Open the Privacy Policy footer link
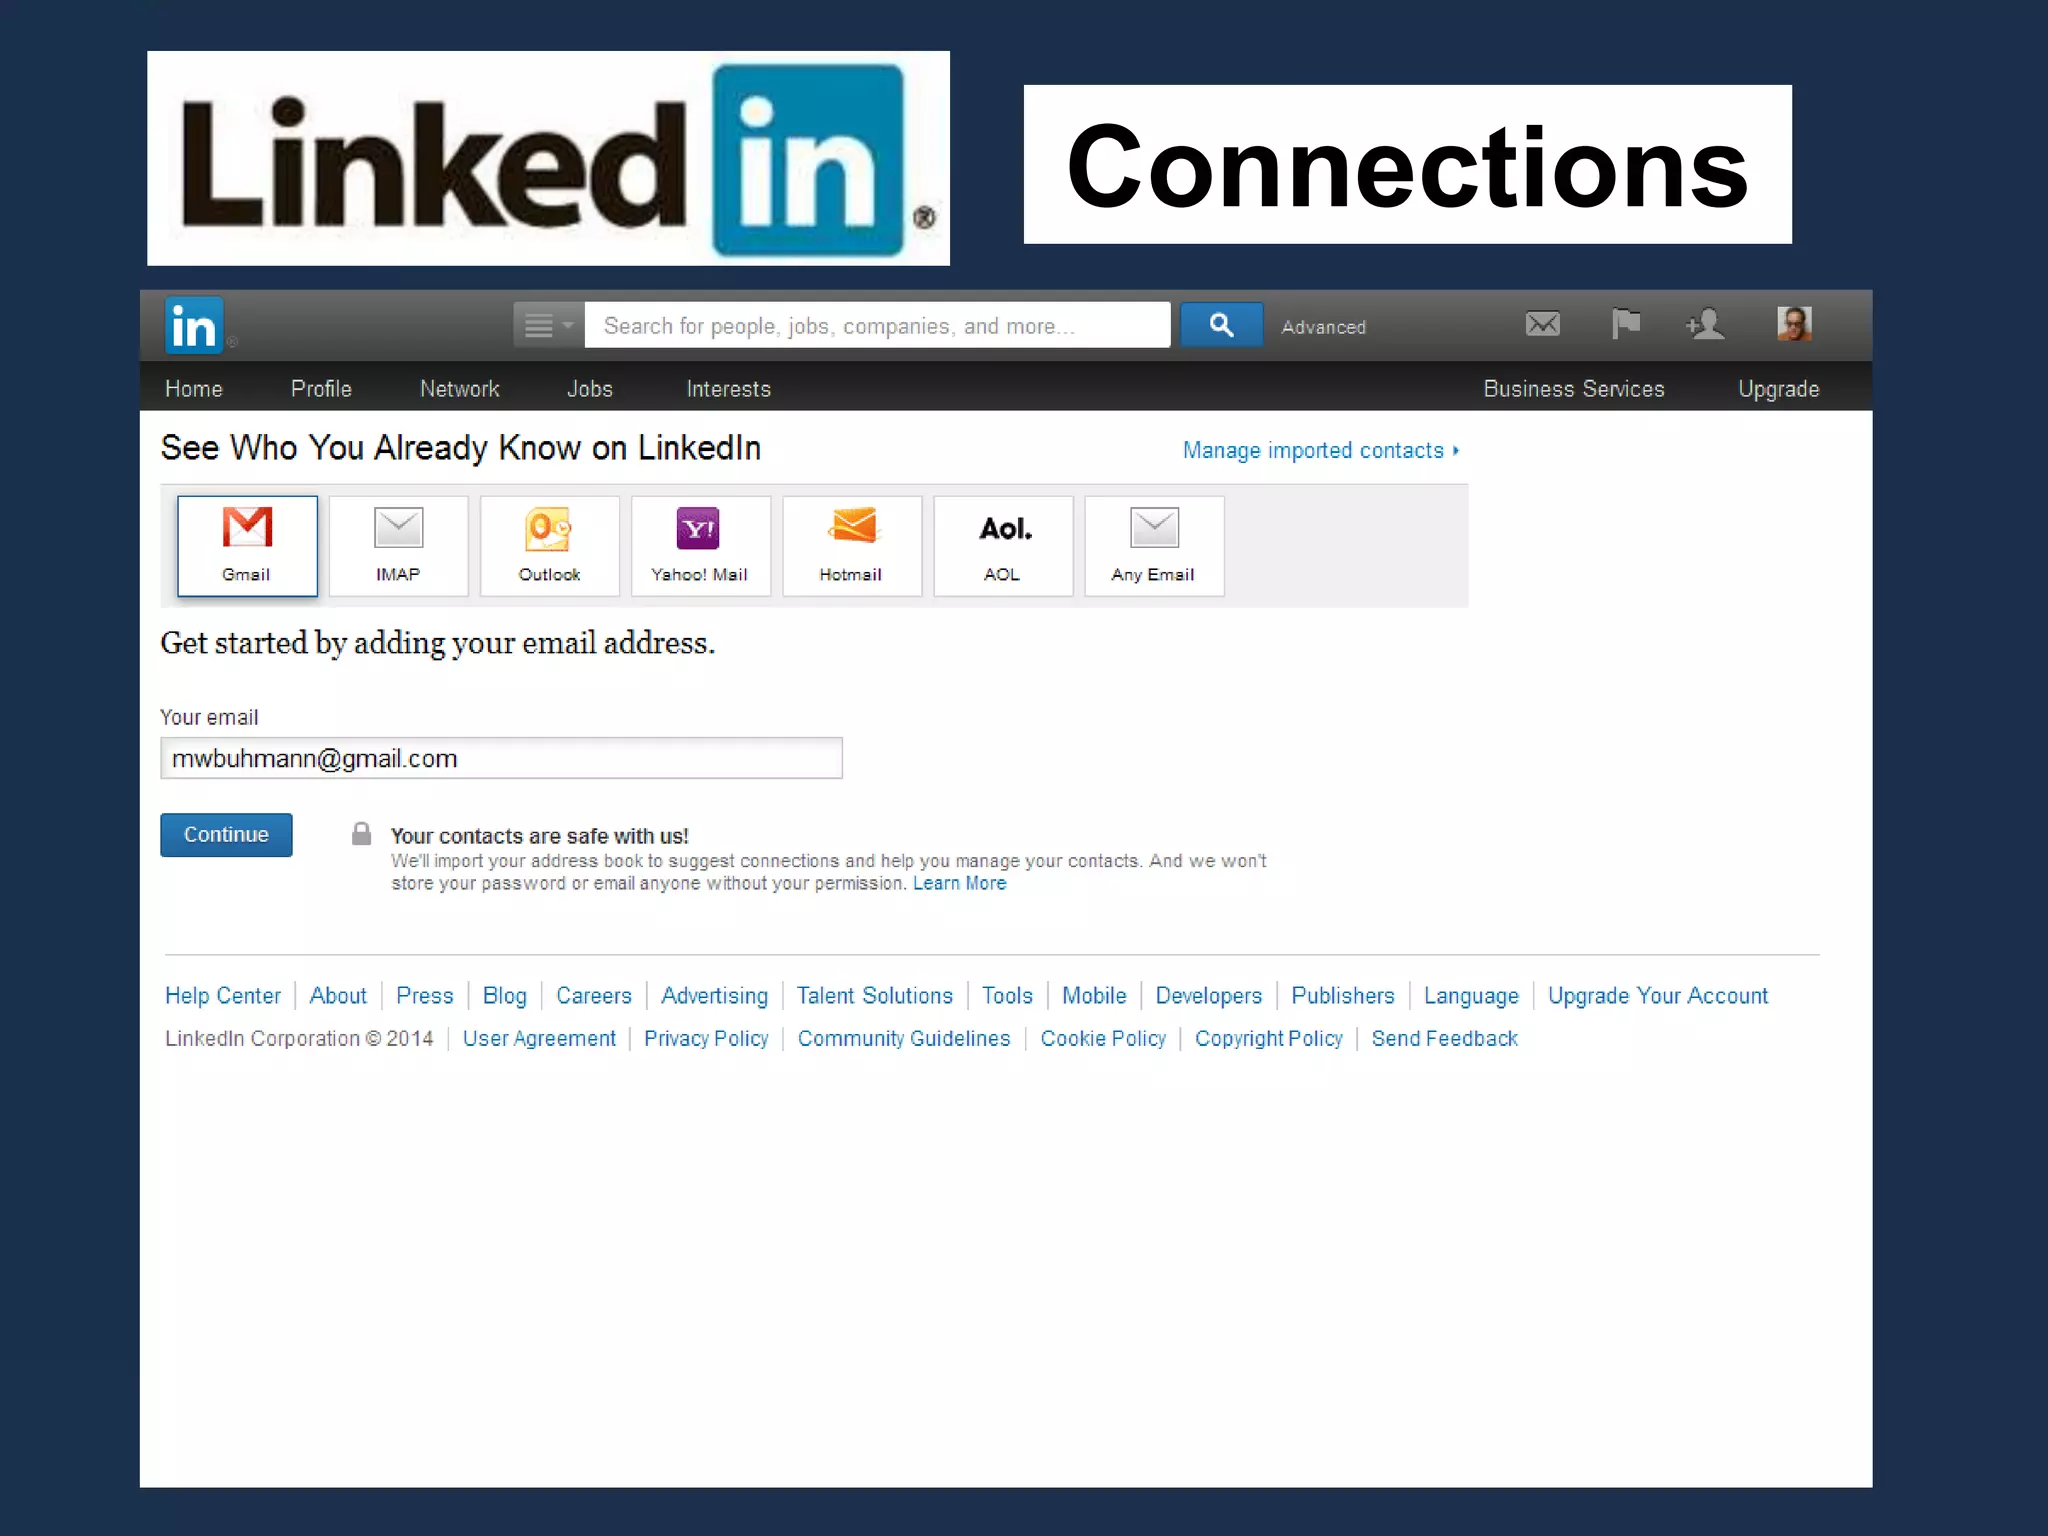2048x1536 pixels. [x=706, y=1039]
